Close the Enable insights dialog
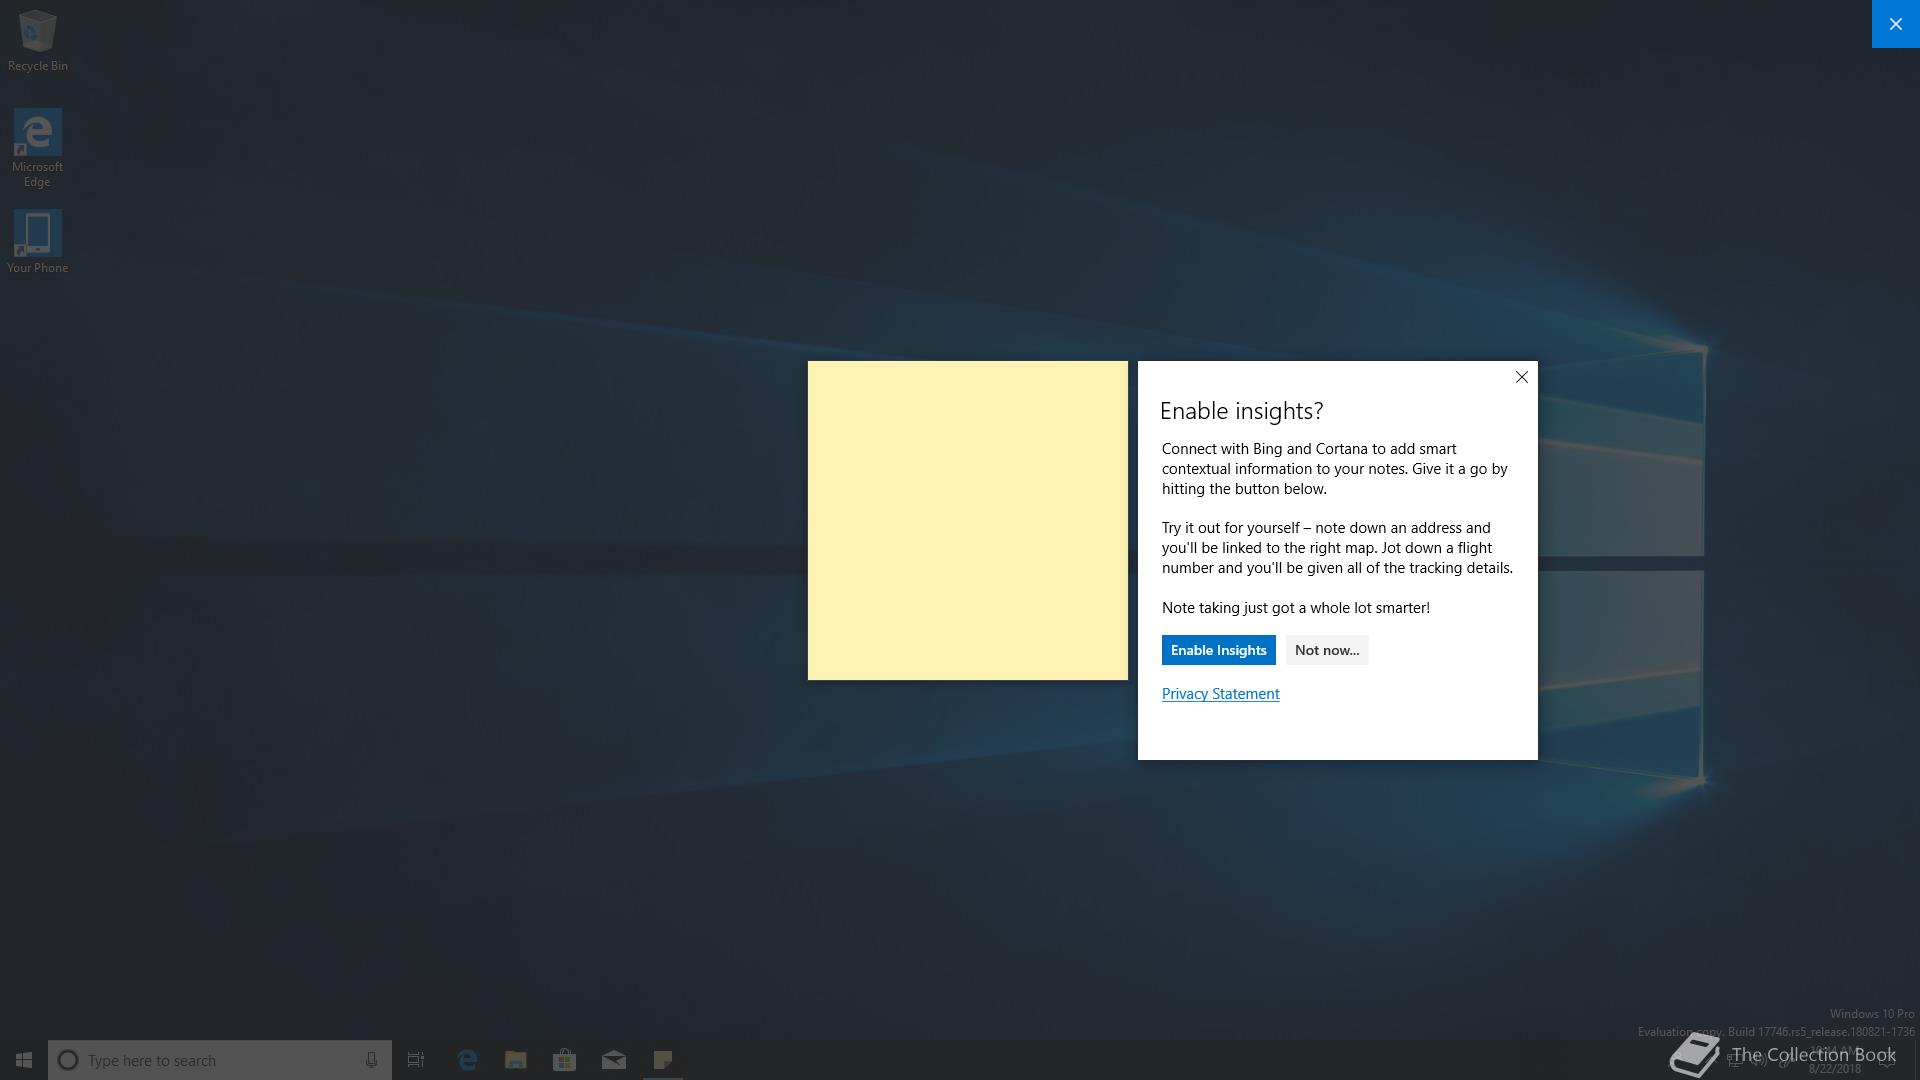 1521,377
